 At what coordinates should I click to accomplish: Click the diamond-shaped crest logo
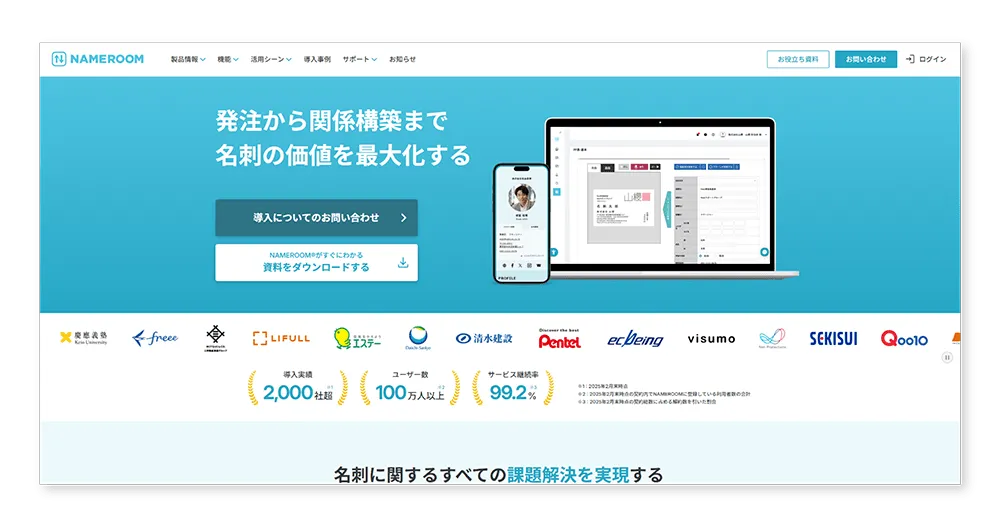[216, 338]
